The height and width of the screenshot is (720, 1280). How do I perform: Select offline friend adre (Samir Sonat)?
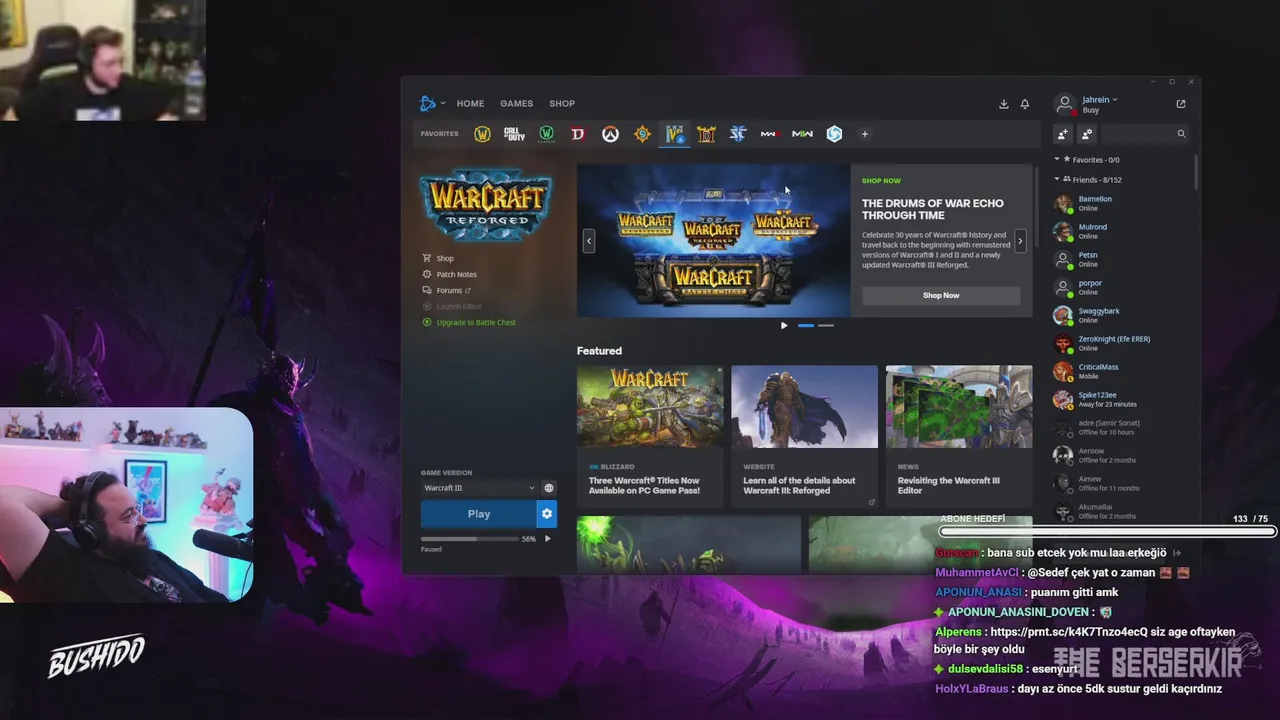click(x=1120, y=427)
